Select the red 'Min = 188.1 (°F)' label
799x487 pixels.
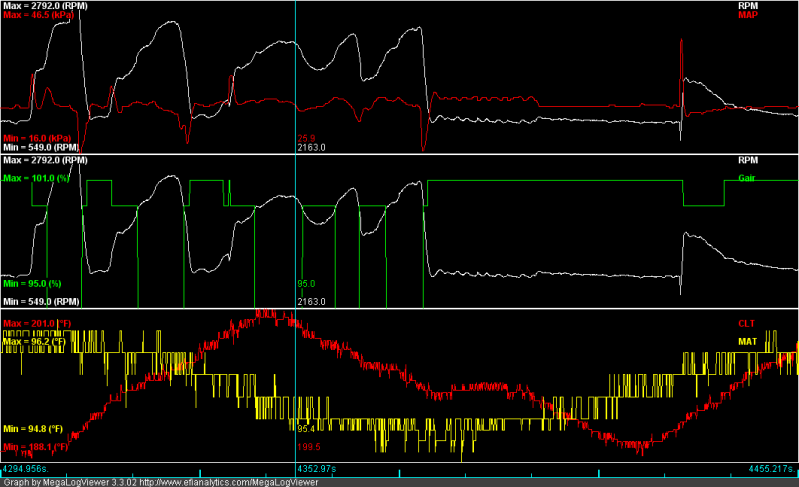click(36, 447)
